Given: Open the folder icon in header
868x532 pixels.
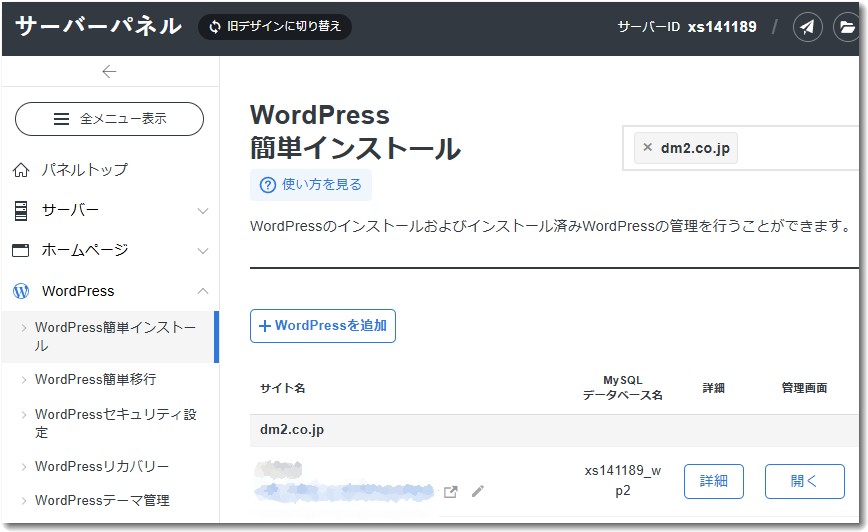Looking at the screenshot, I should 846,27.
